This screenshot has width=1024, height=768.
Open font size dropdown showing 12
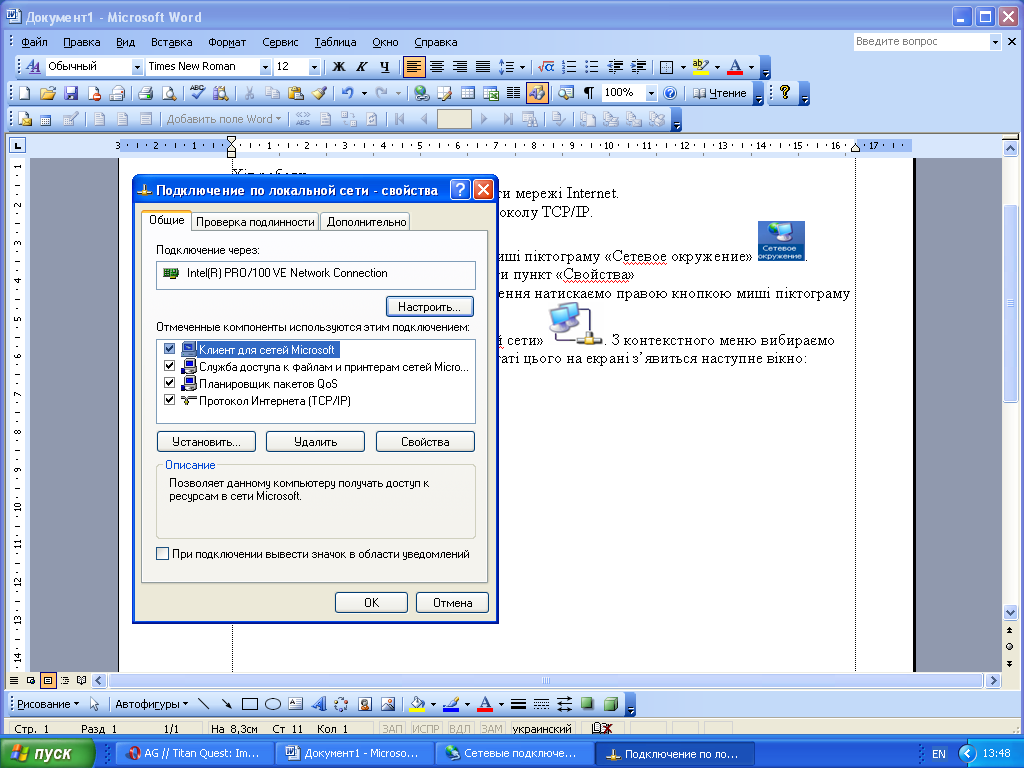(314, 67)
